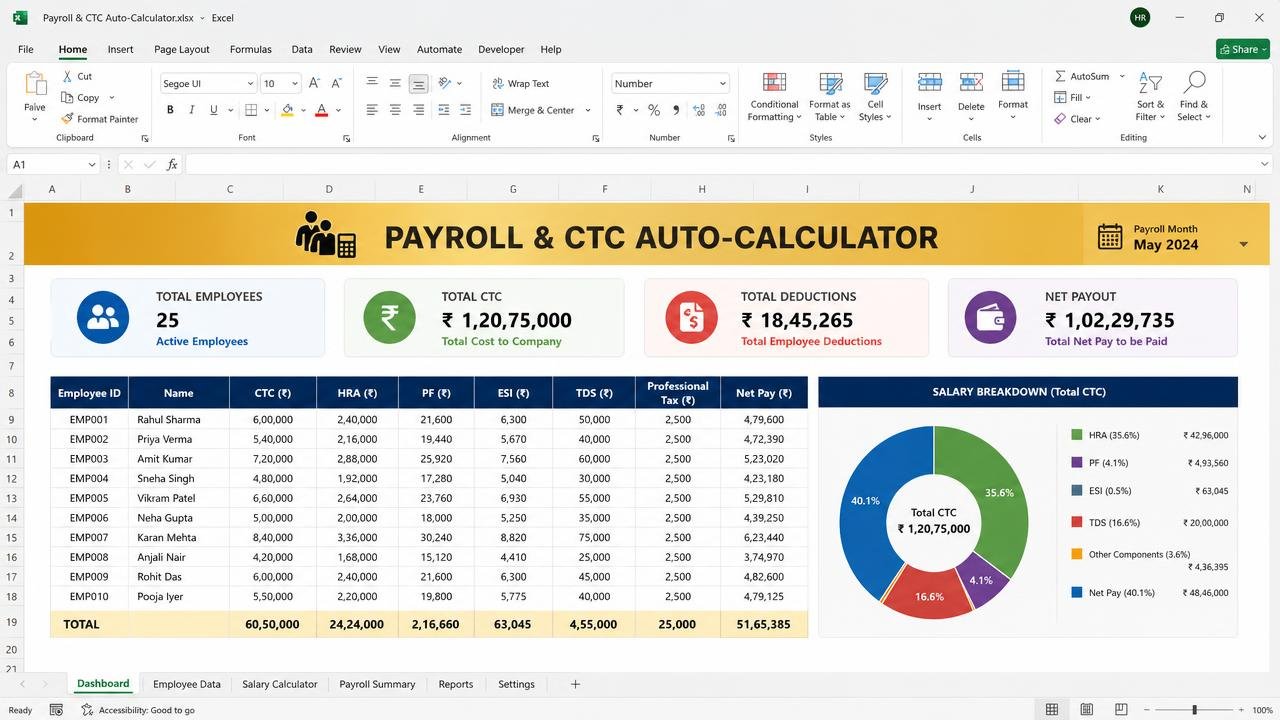Increase font size with the larger A
This screenshot has width=1280, height=720.
pyautogui.click(x=314, y=84)
